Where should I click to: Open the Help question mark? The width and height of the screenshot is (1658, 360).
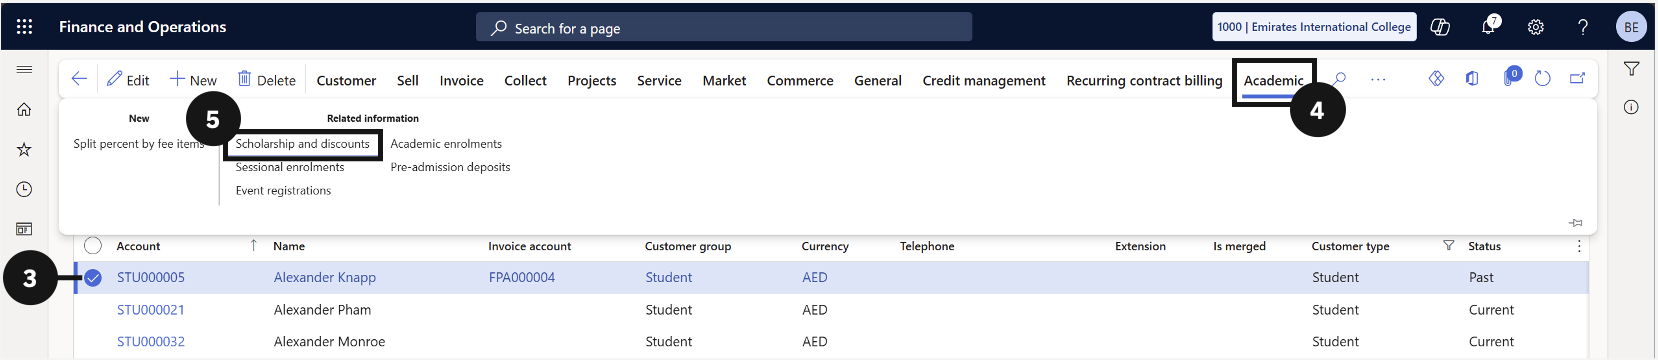[x=1583, y=27]
